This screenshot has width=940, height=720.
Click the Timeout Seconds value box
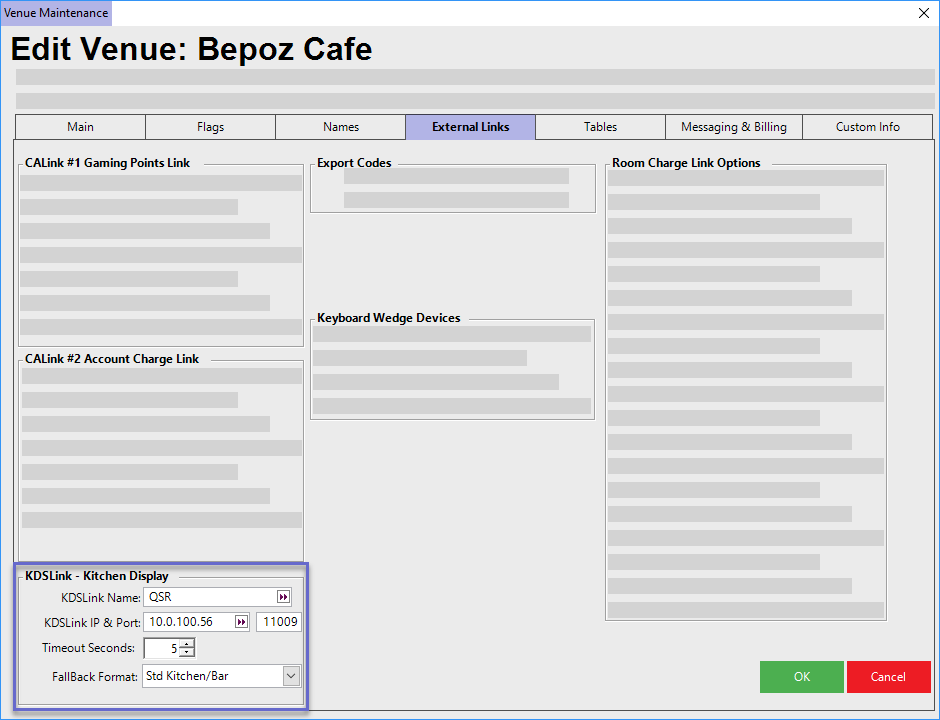(x=161, y=648)
